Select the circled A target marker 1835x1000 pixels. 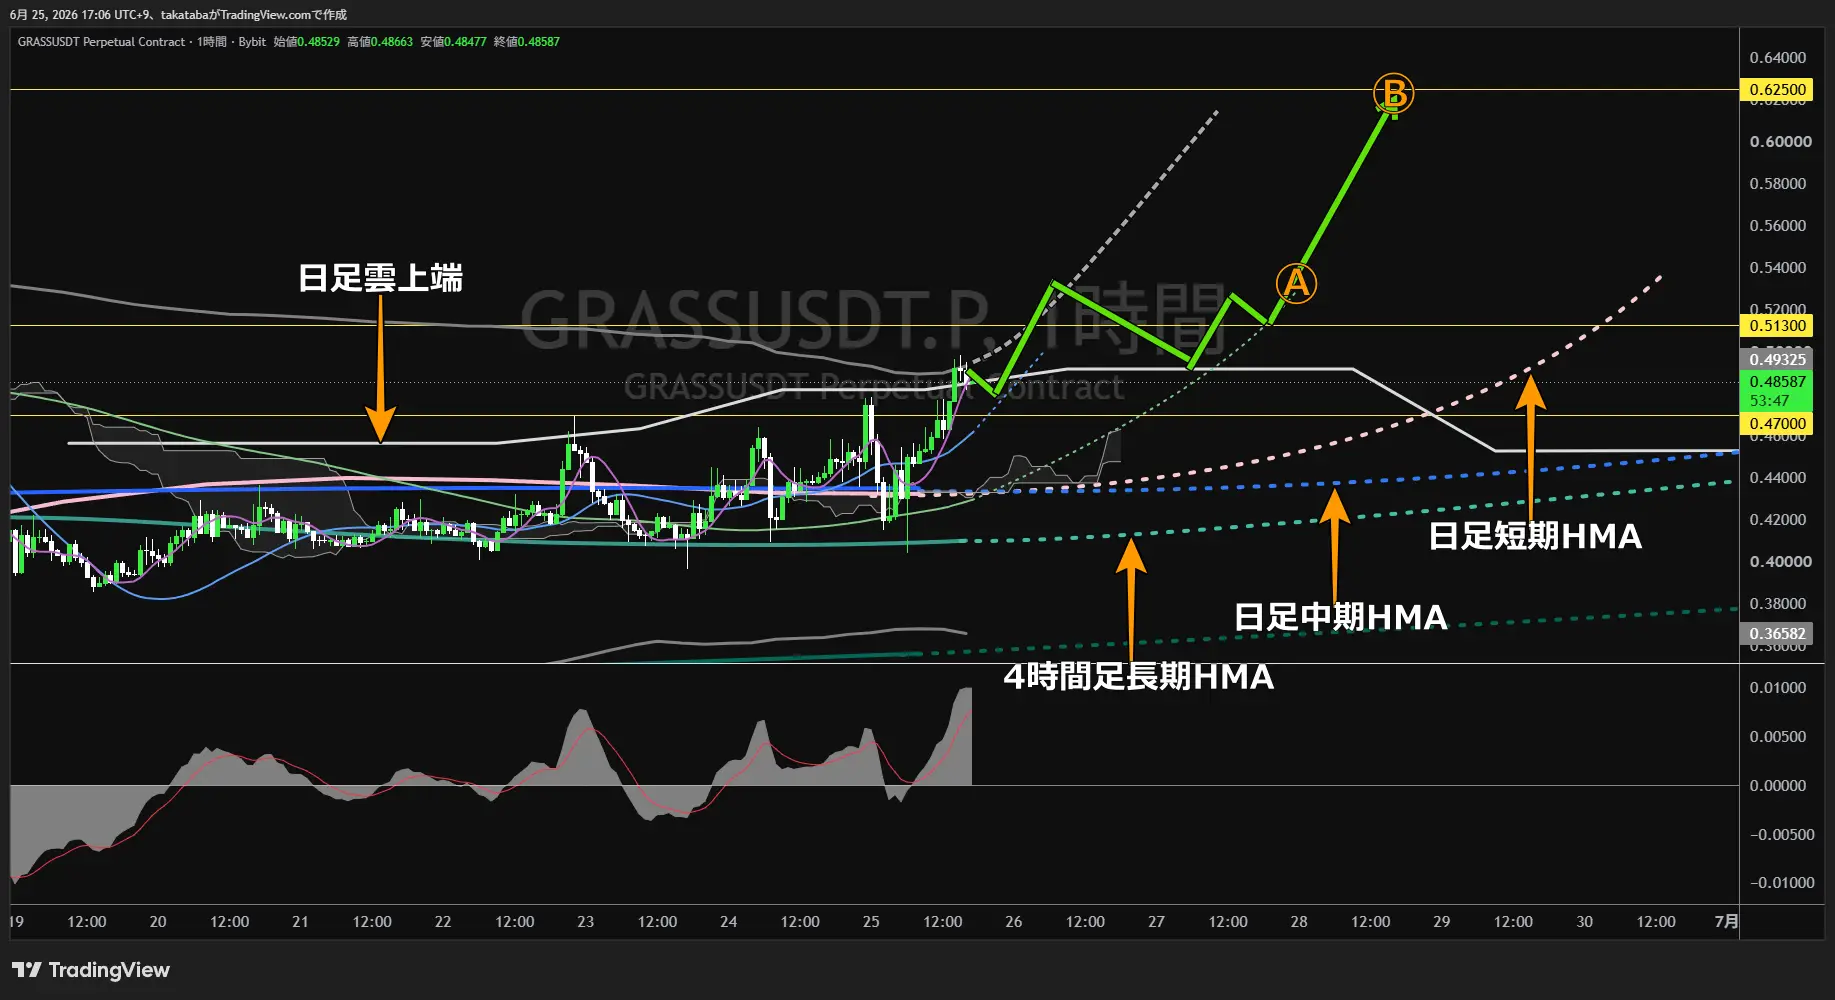tap(1296, 283)
